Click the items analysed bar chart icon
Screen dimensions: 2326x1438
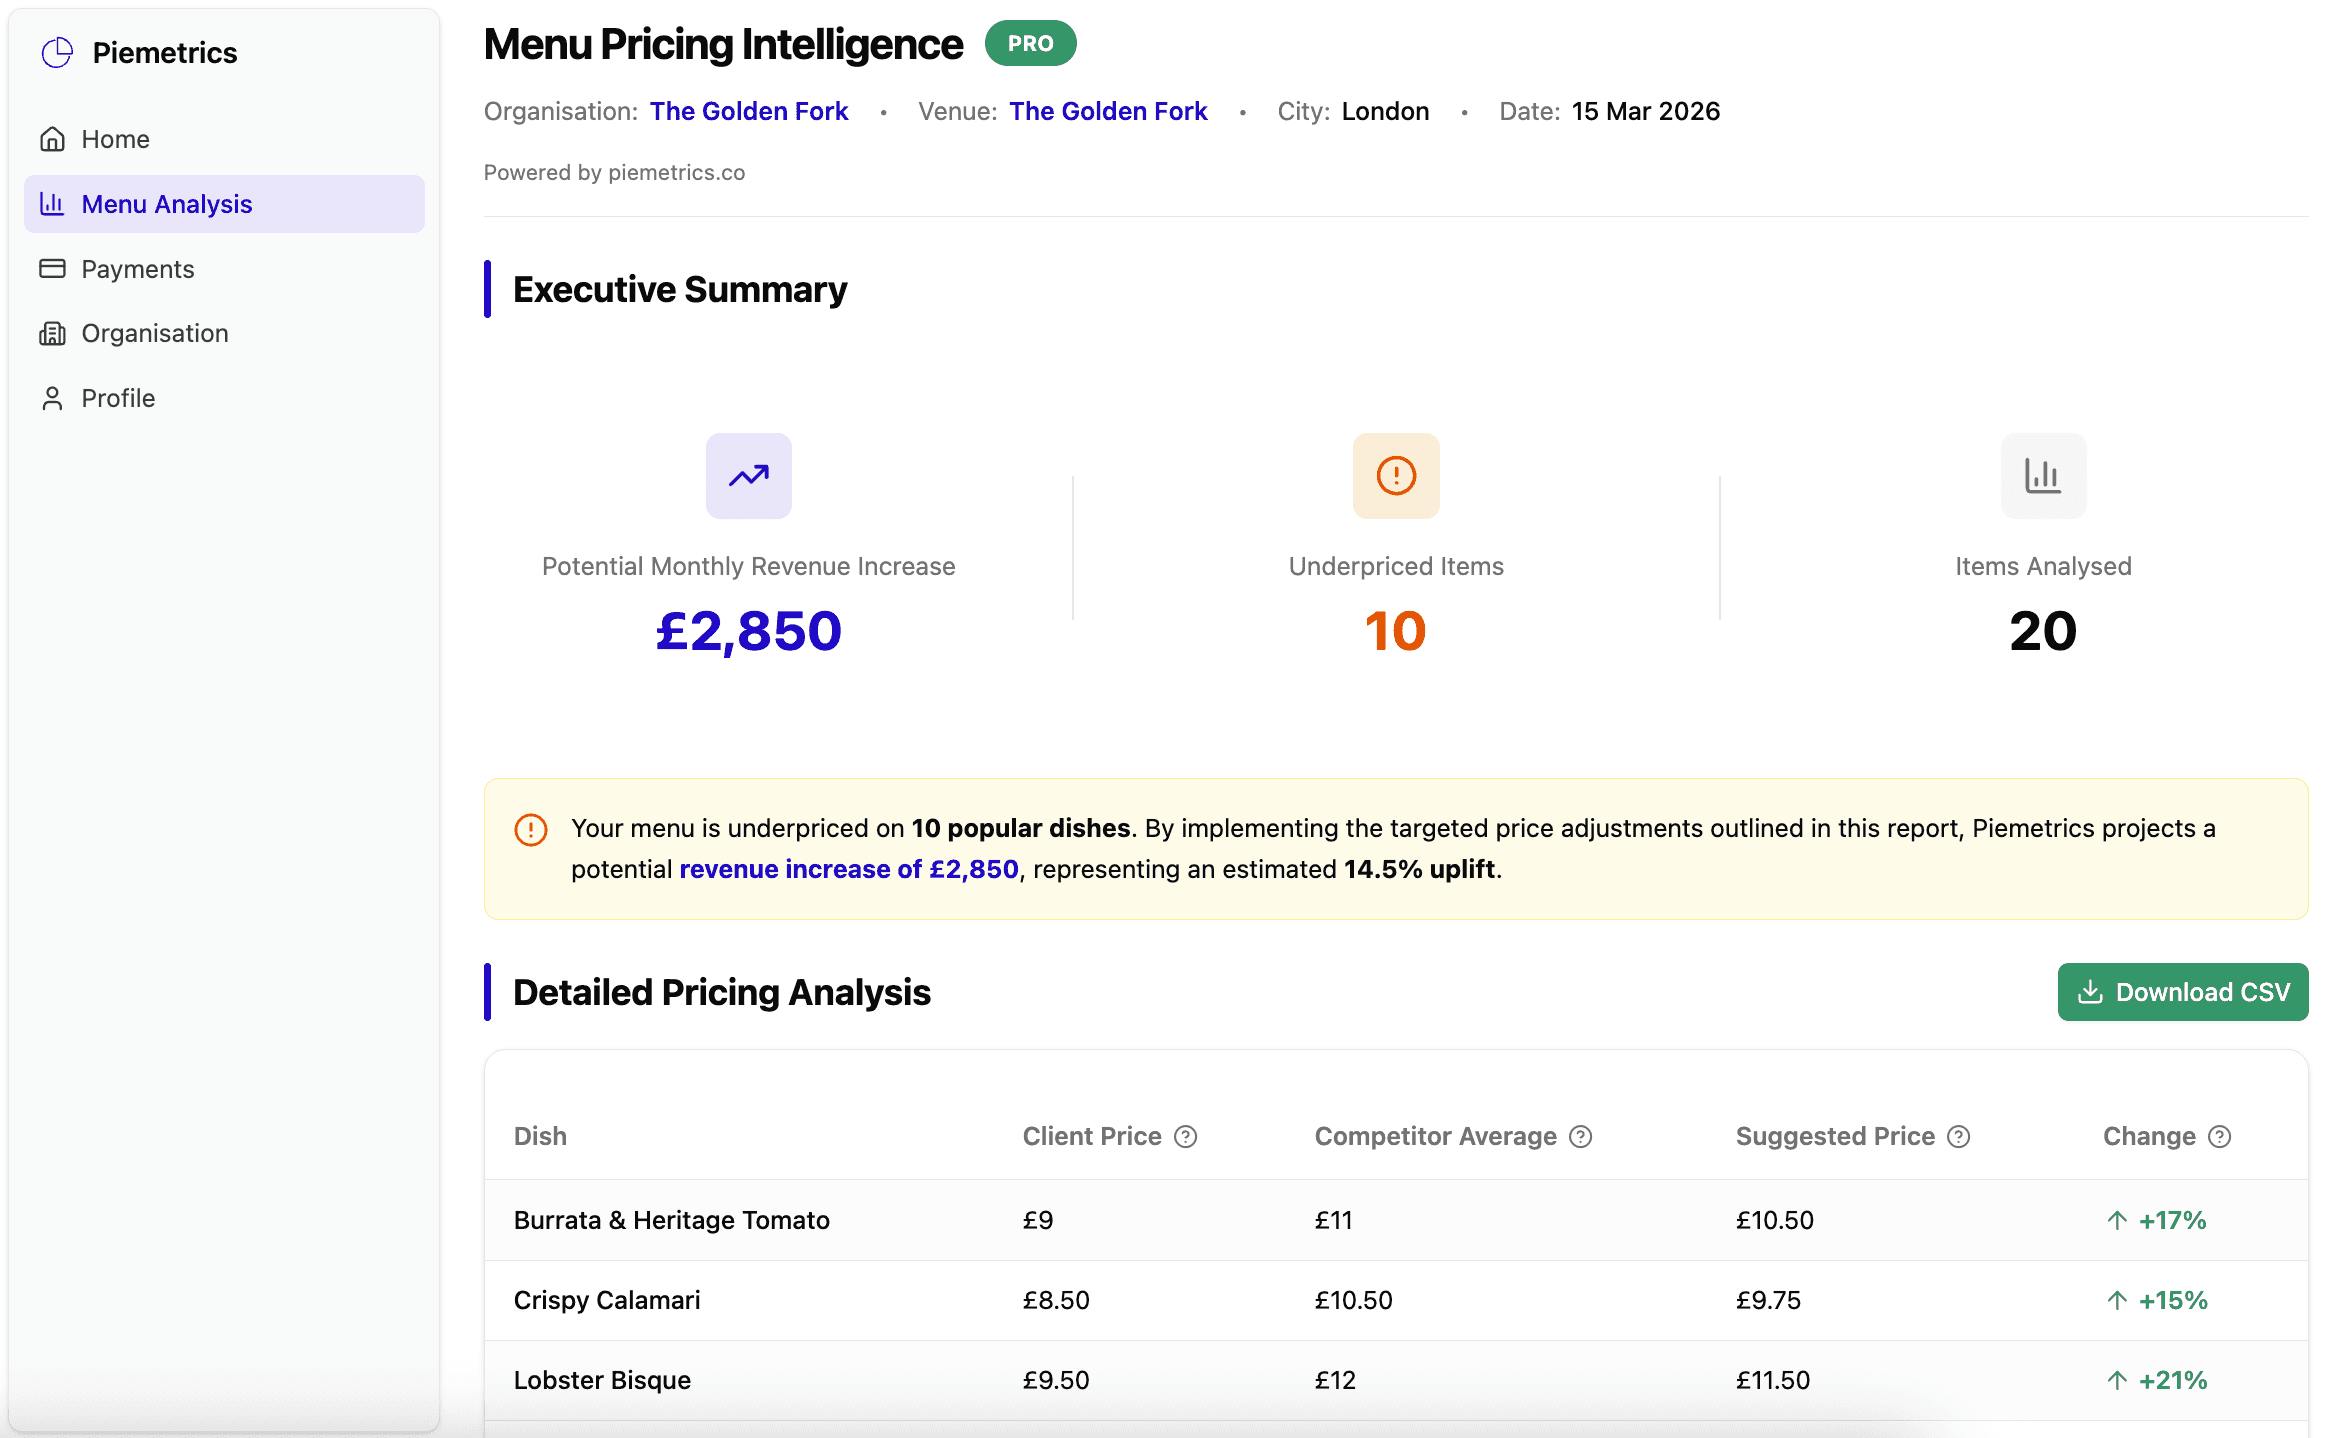[x=2042, y=476]
